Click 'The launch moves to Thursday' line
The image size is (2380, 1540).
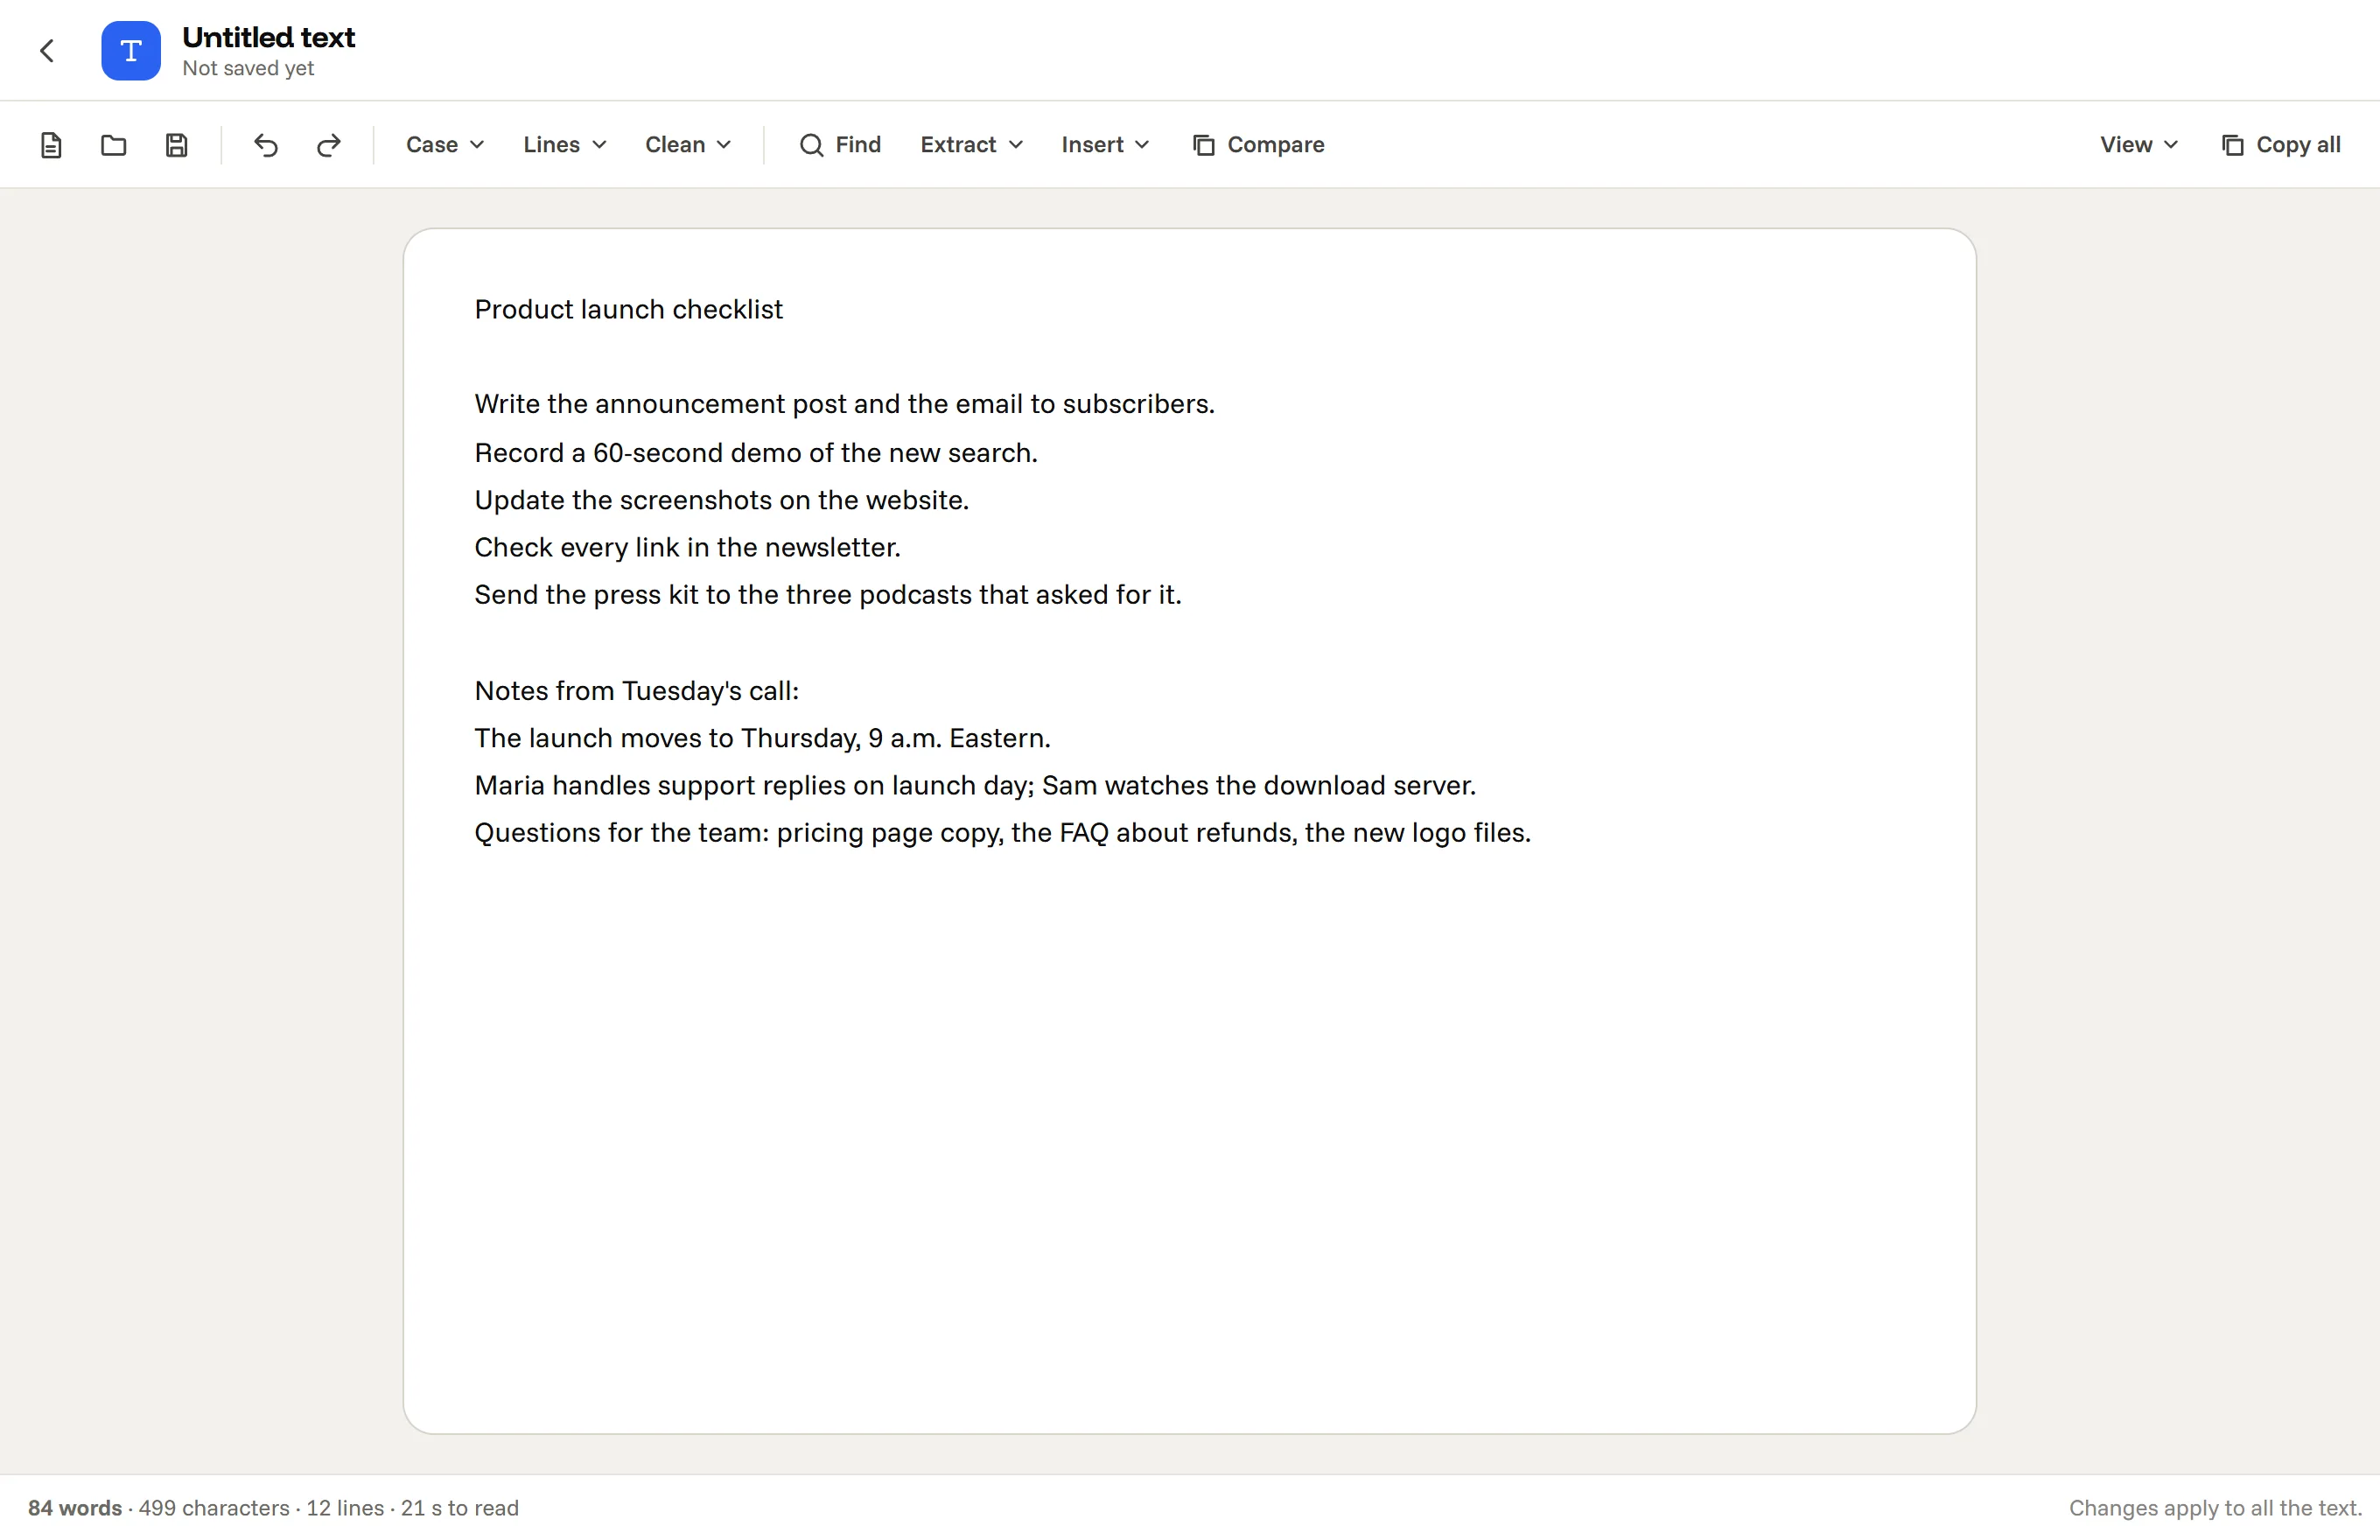(x=762, y=738)
